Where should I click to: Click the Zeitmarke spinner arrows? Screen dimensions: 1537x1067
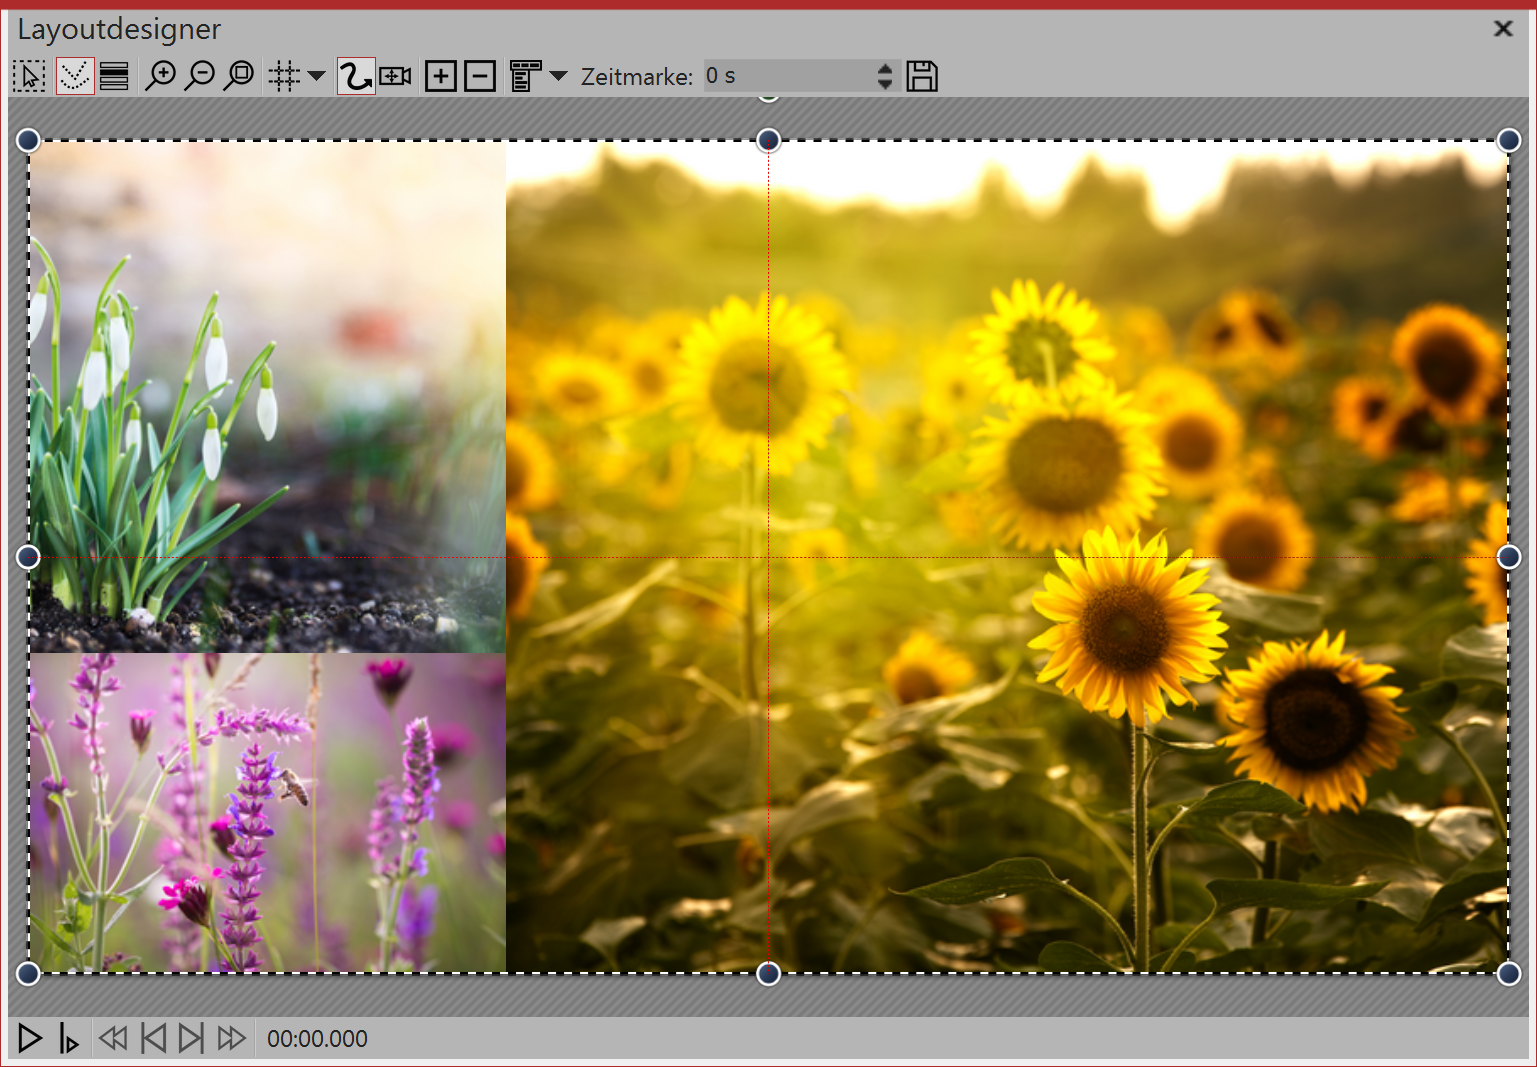[x=884, y=76]
